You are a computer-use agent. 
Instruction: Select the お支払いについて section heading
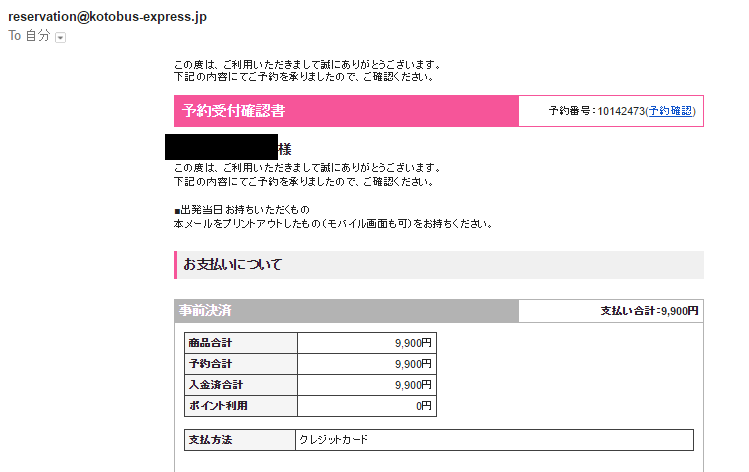pos(233,265)
